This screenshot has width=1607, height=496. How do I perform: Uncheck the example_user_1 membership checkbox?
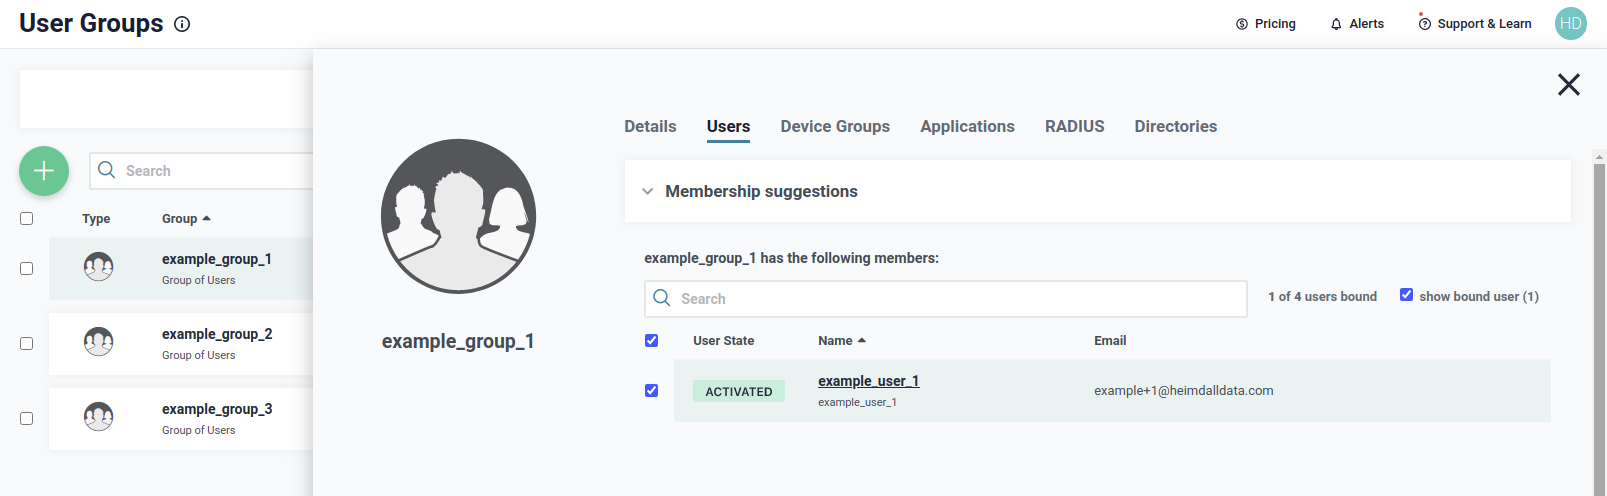point(651,390)
